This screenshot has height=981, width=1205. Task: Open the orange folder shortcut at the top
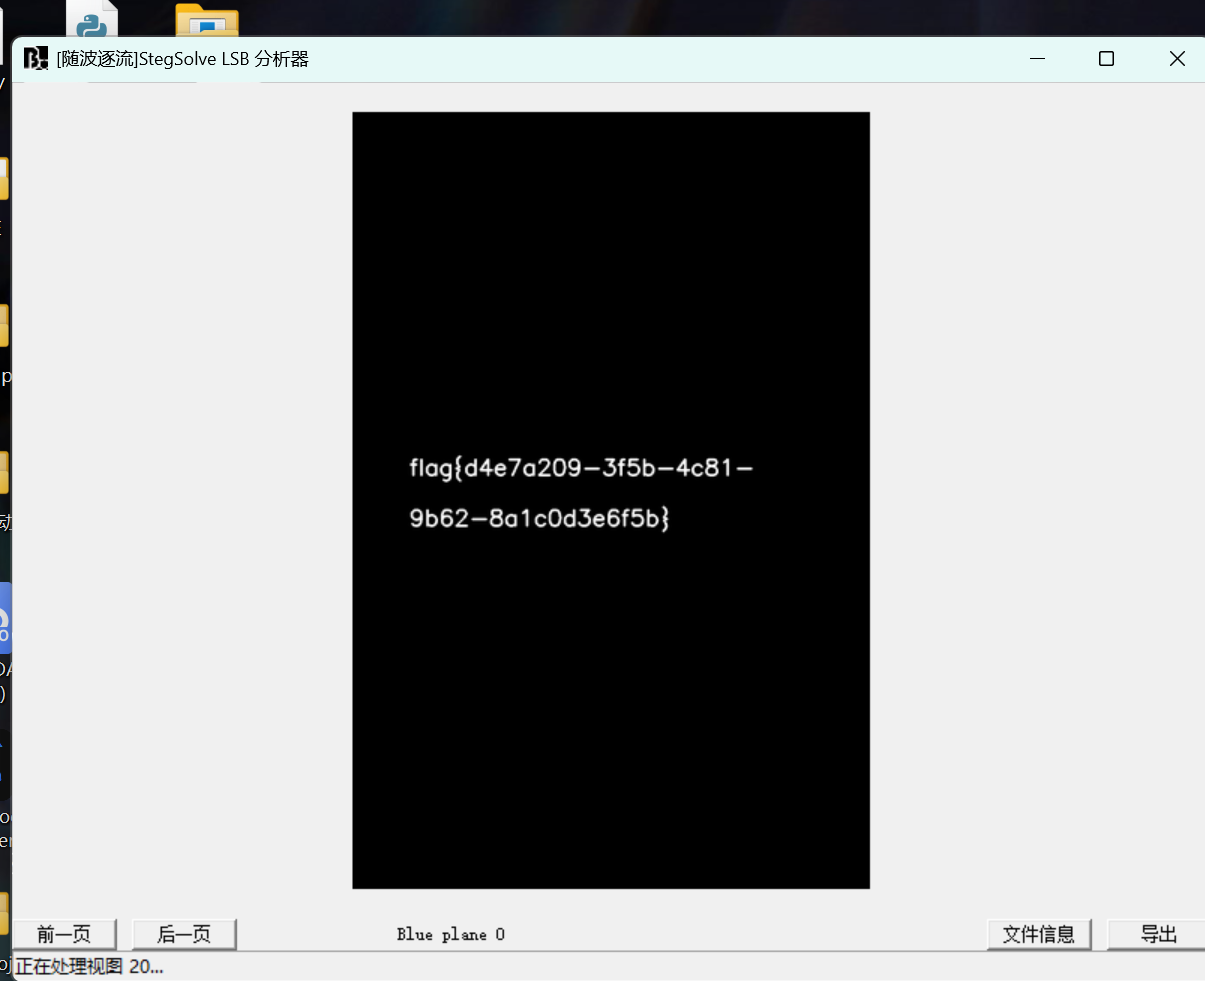click(x=206, y=20)
